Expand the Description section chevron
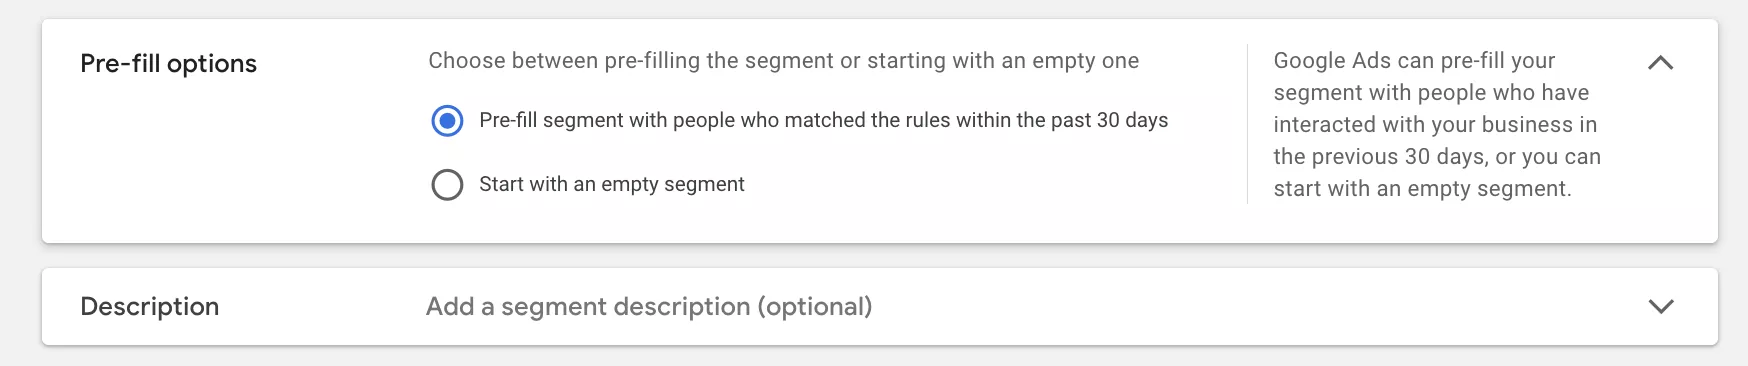This screenshot has height=366, width=1748. click(x=1660, y=306)
